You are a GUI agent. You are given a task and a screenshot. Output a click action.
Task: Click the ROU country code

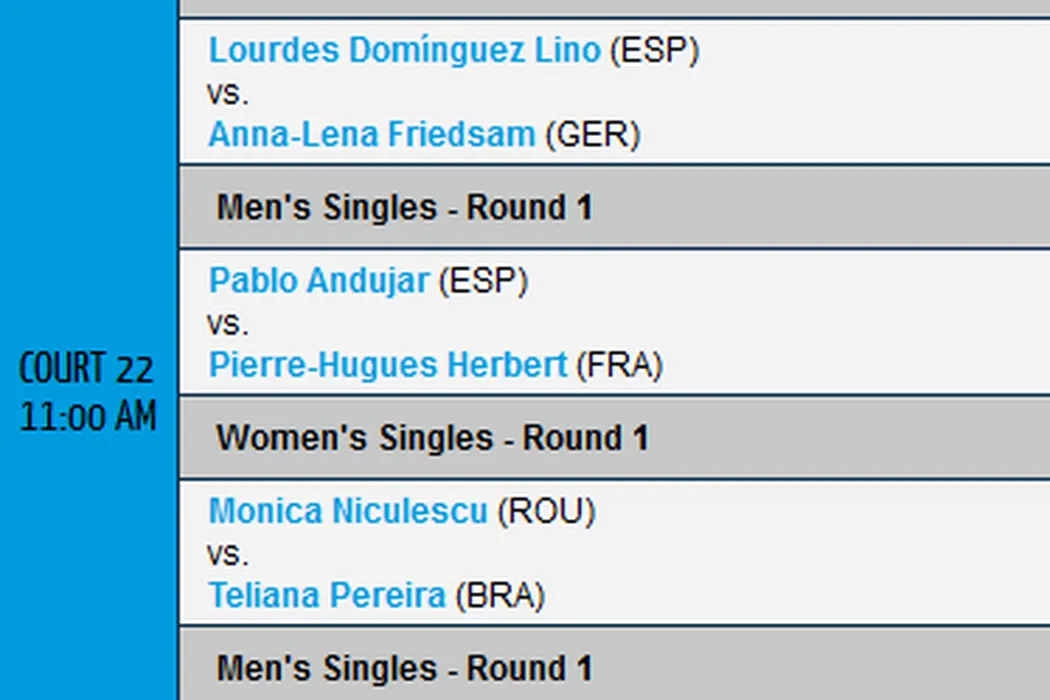pos(546,511)
